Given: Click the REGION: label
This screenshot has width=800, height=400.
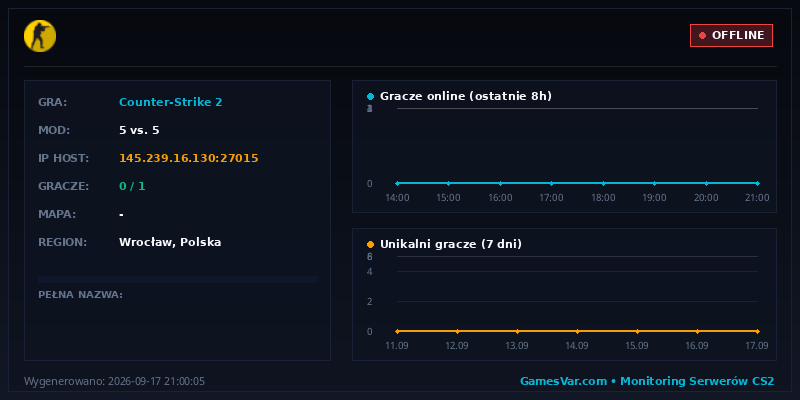Looking at the screenshot, I should pos(62,242).
